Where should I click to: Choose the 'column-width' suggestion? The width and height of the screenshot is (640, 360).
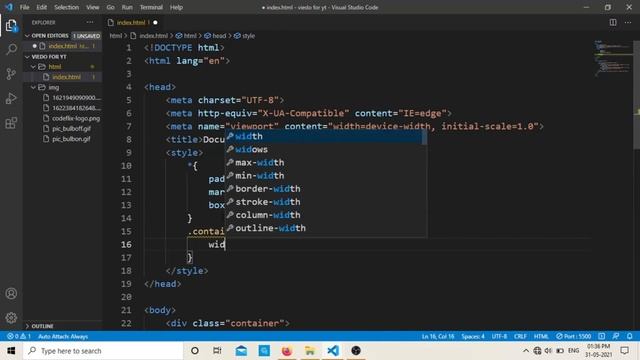pos(326,215)
